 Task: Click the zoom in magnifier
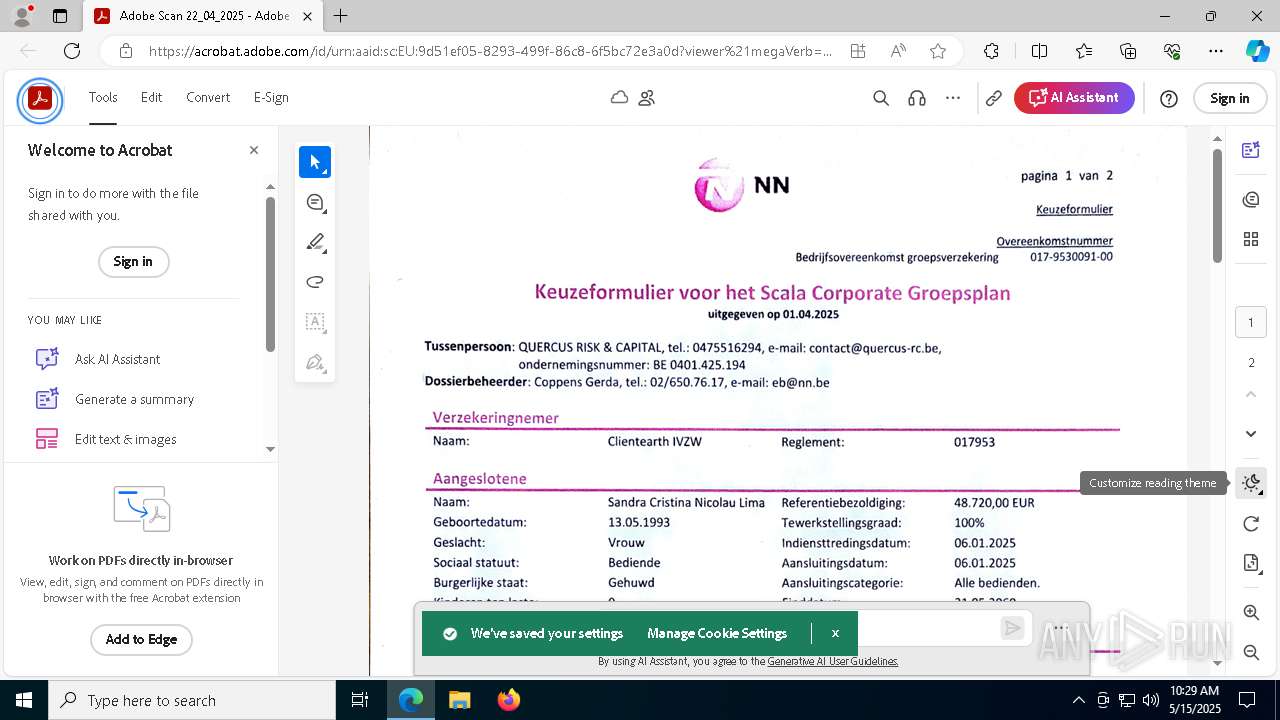(x=1251, y=612)
